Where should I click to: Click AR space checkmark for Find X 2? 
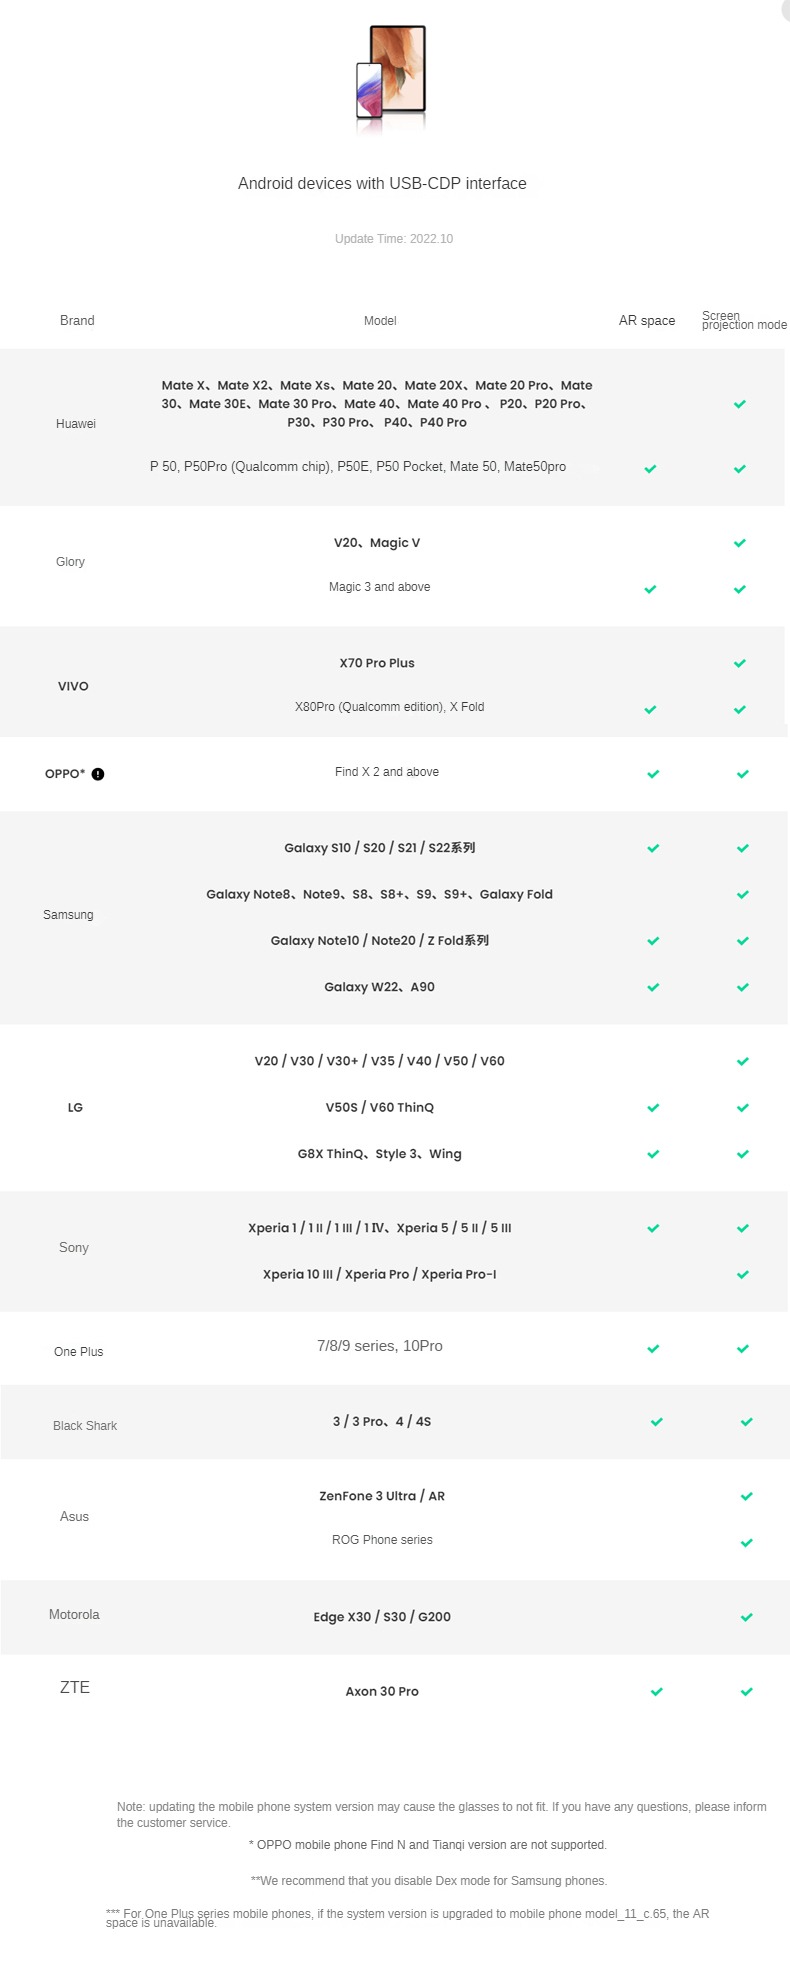click(x=653, y=774)
